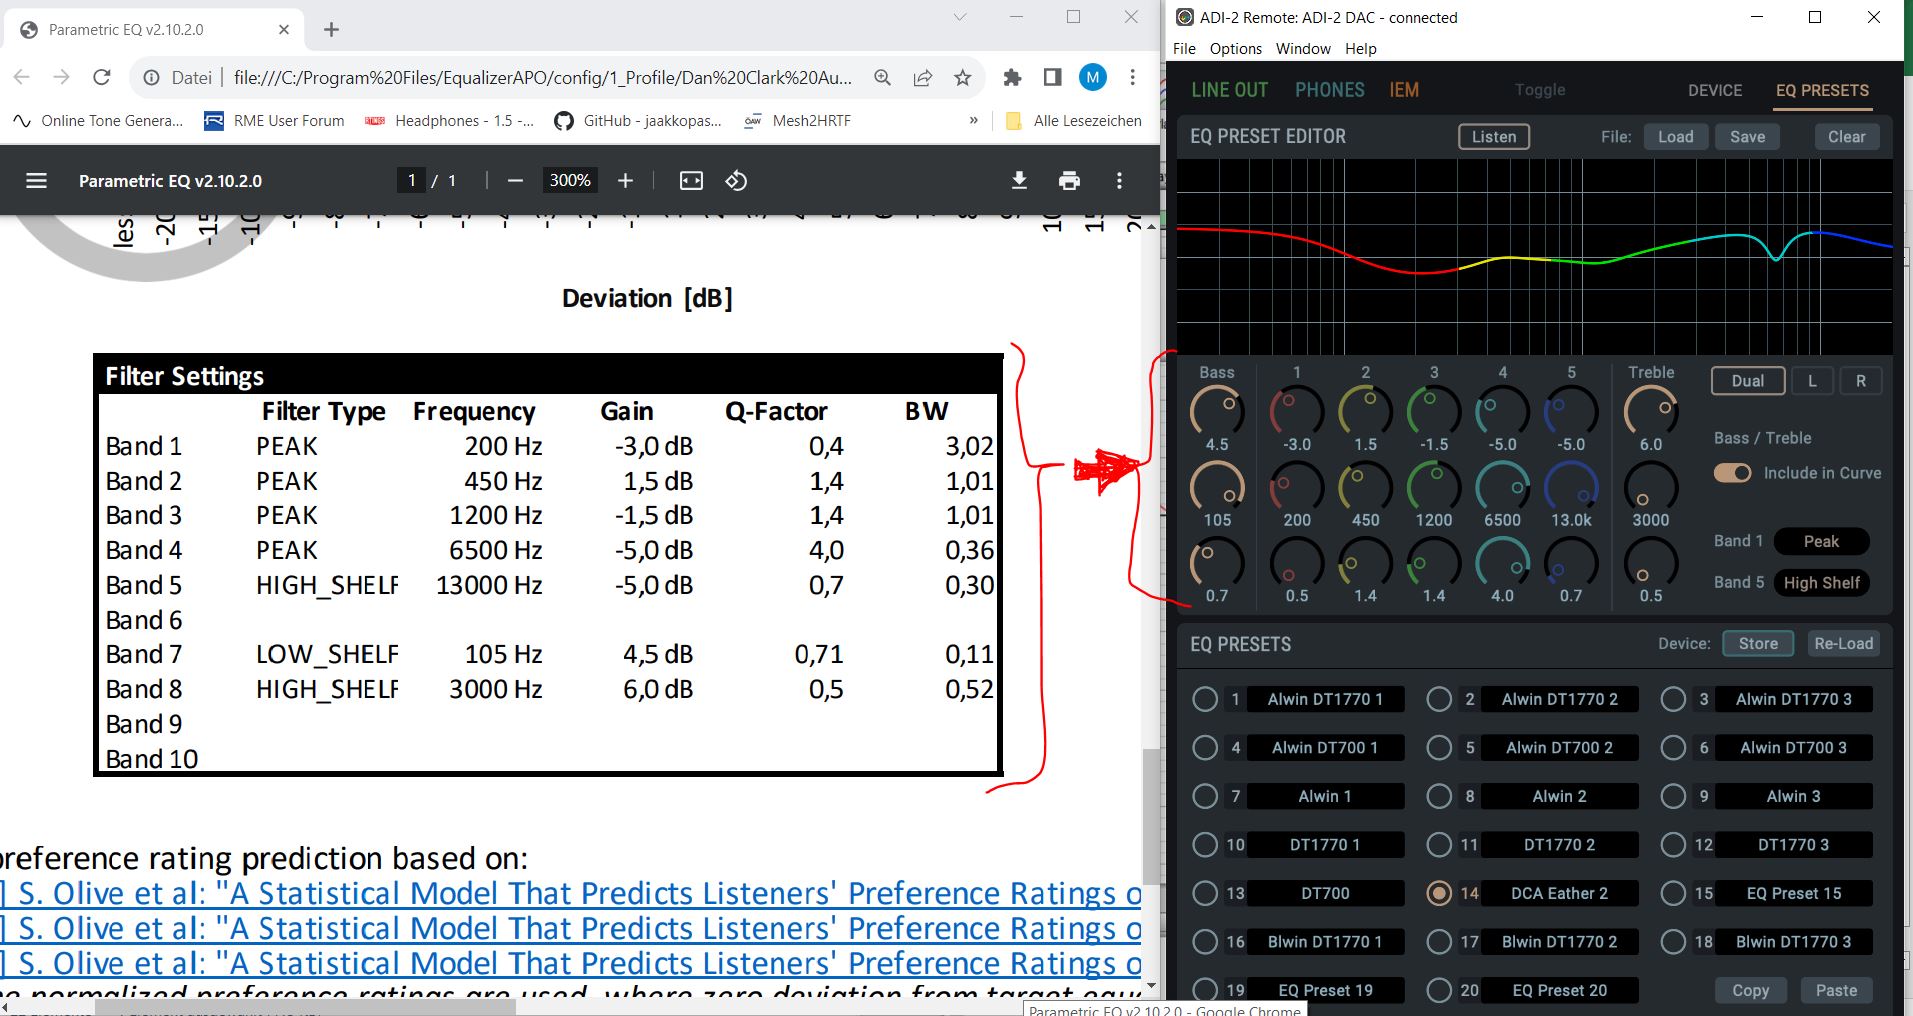Image resolution: width=1913 pixels, height=1016 pixels.
Task: Open File menu in ADI-2 Remote
Action: point(1184,48)
